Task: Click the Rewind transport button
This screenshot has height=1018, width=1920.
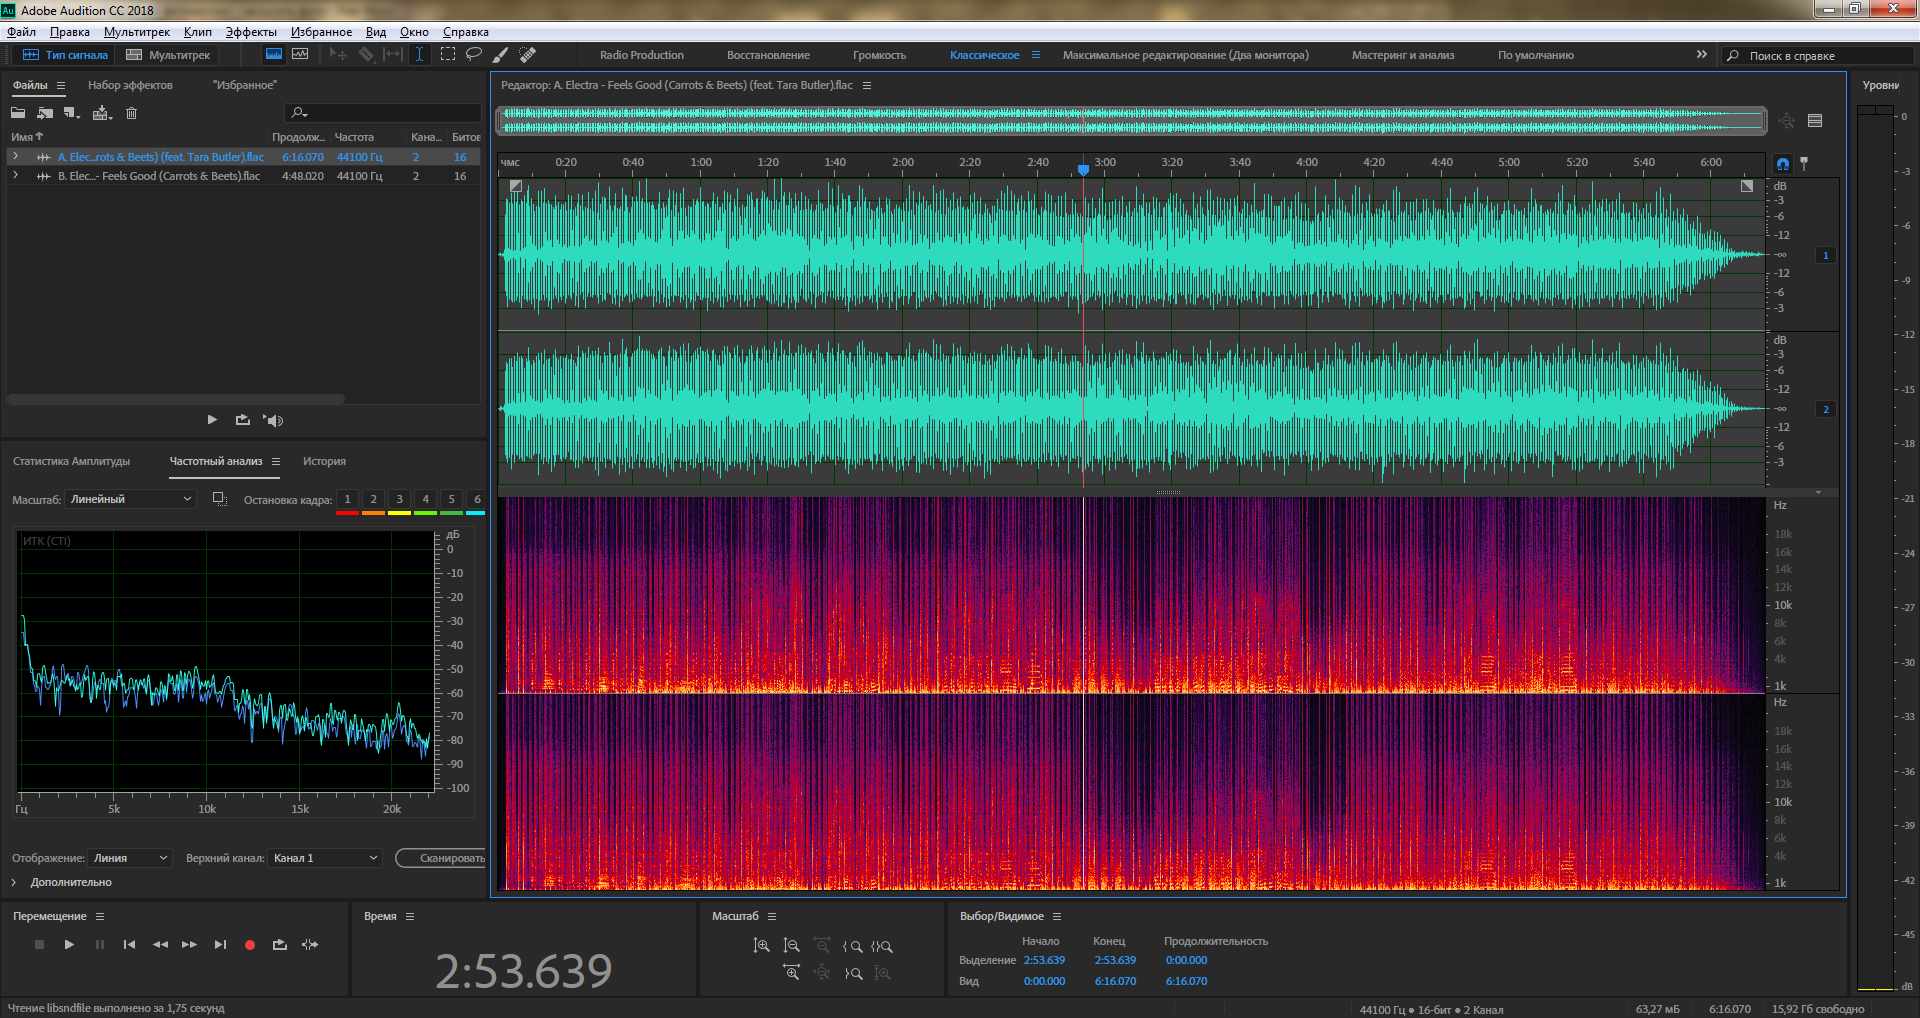Action: 160,944
